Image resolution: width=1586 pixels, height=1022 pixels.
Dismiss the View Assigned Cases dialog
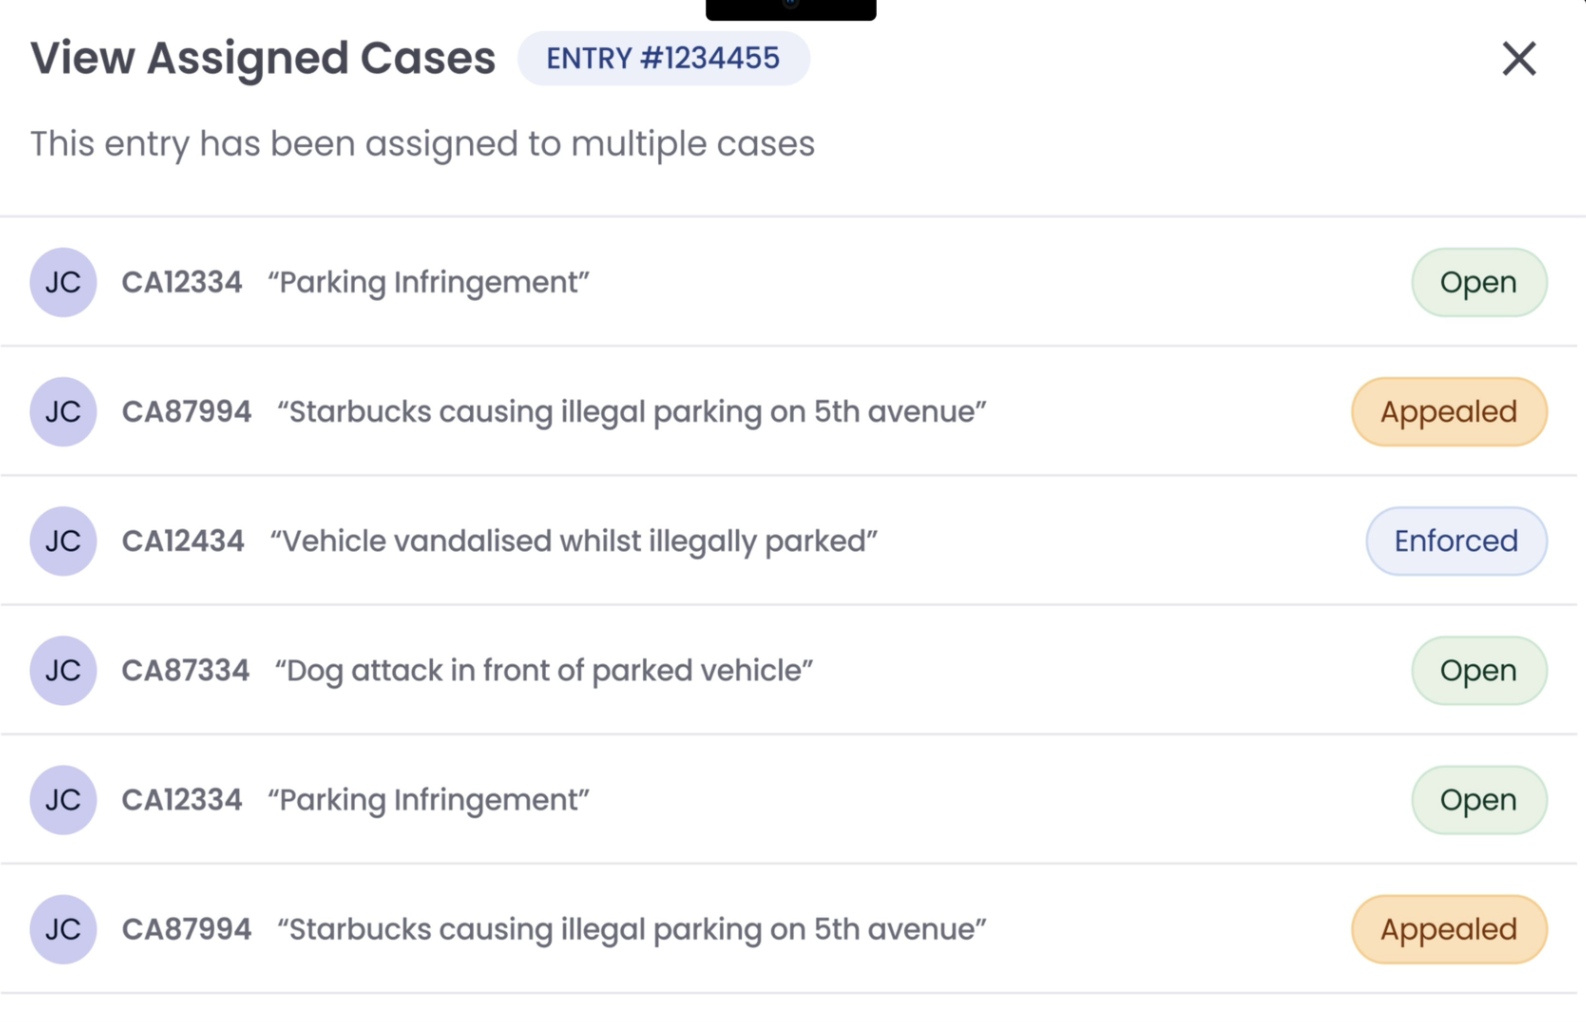pyautogui.click(x=1519, y=58)
